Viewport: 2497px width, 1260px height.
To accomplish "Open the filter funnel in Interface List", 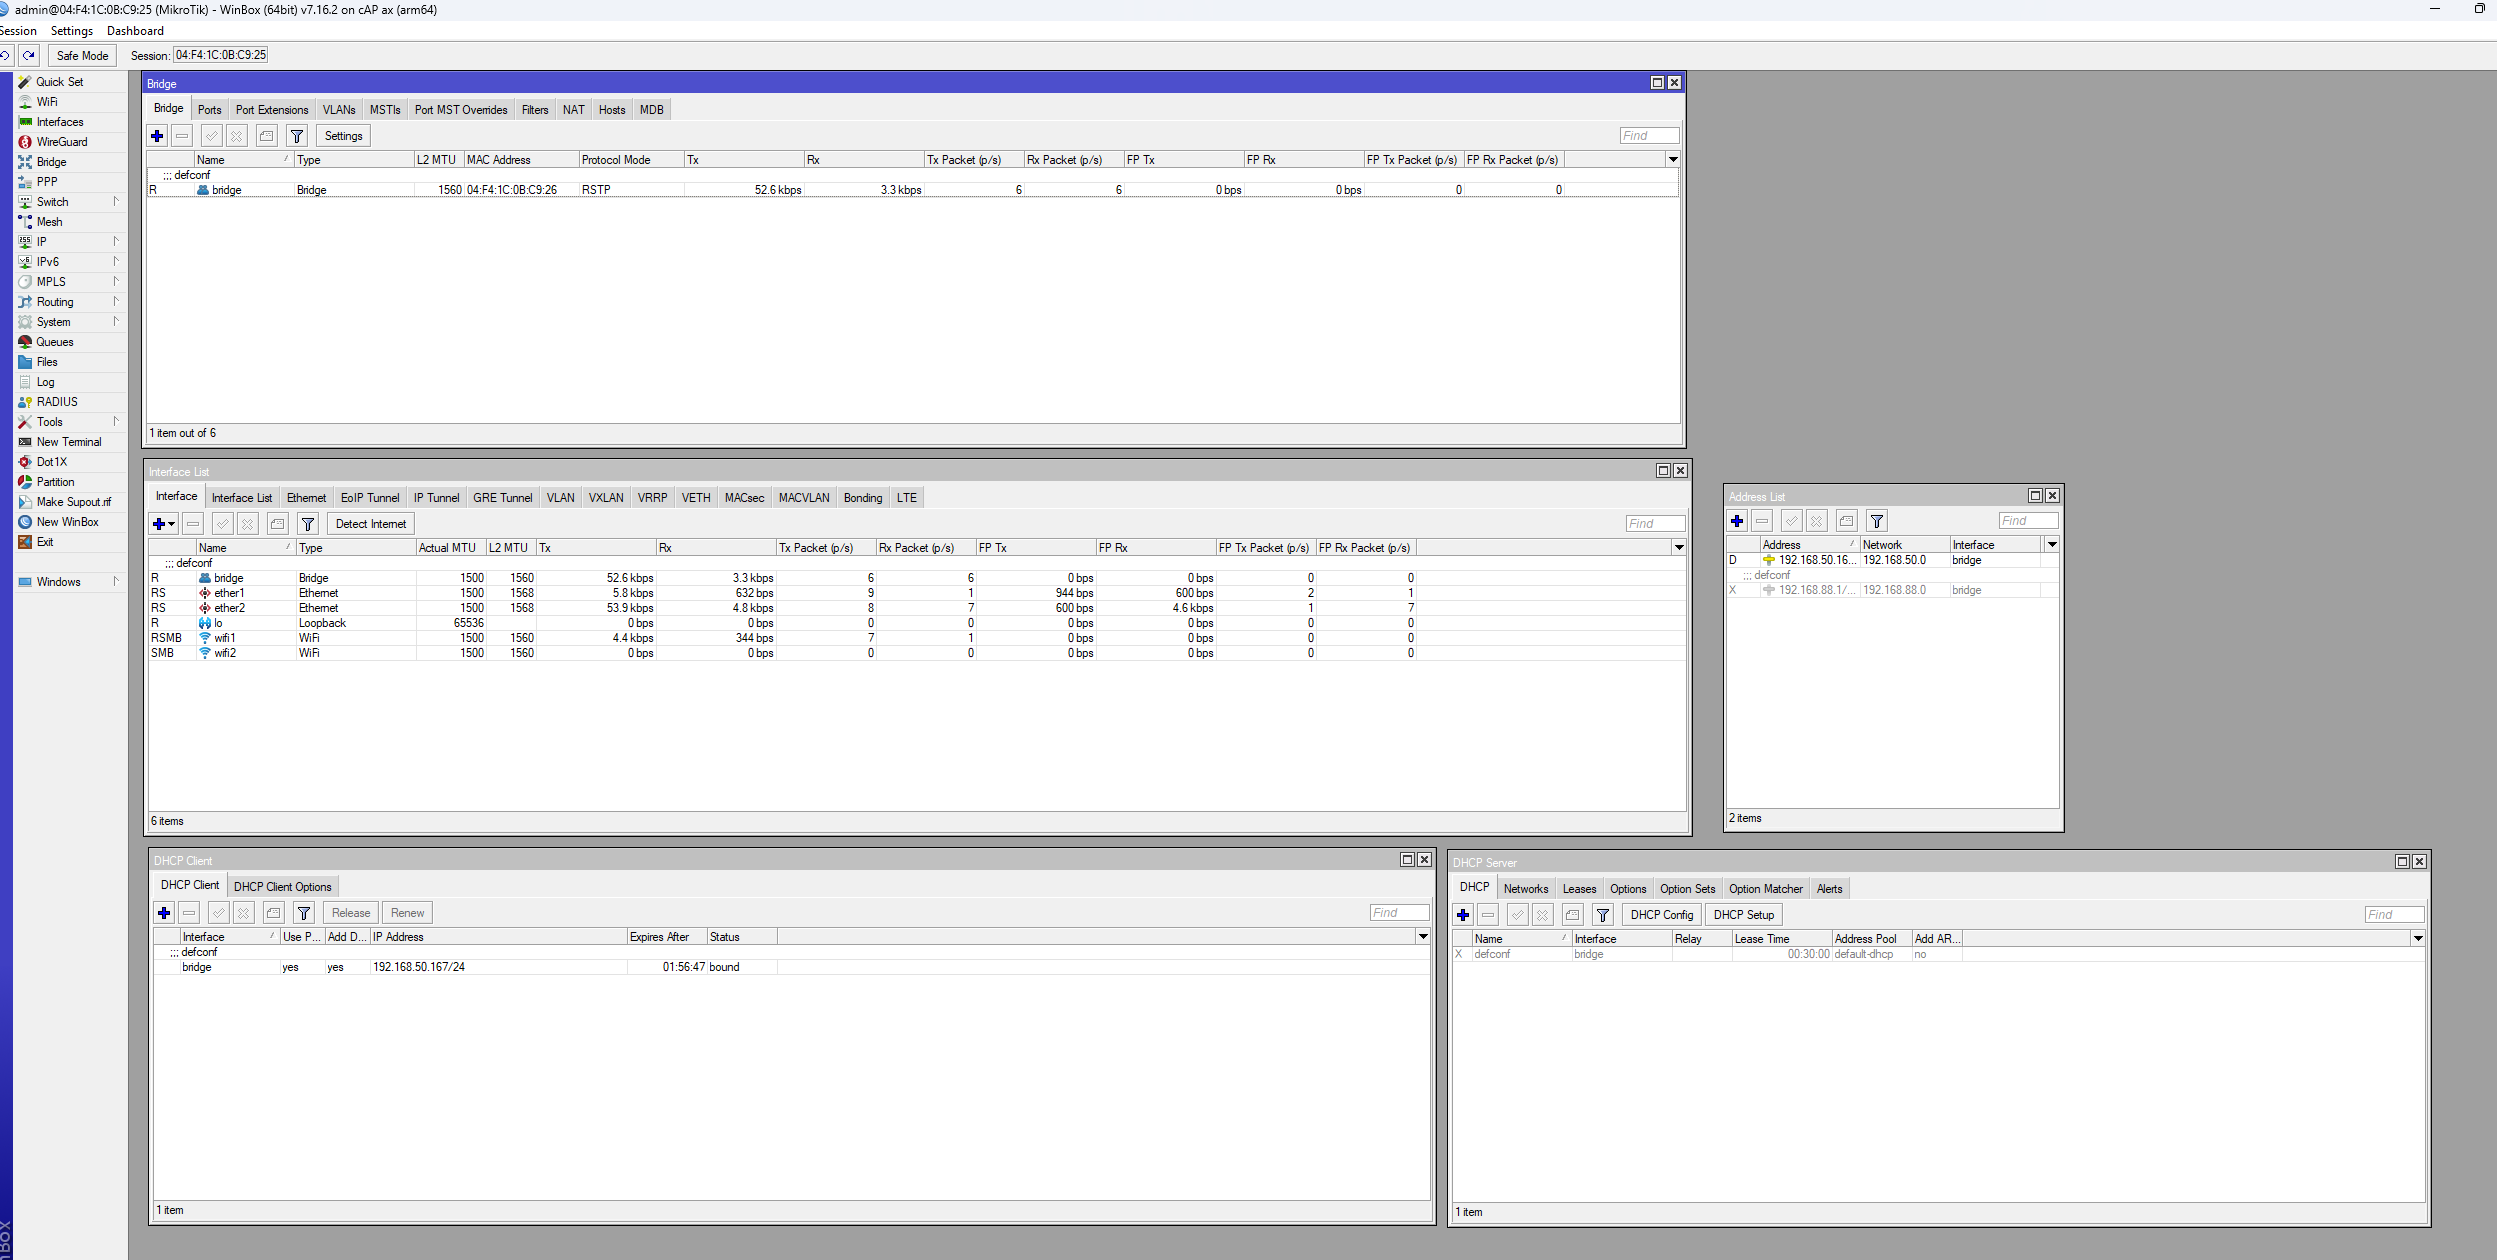I will point(307,523).
